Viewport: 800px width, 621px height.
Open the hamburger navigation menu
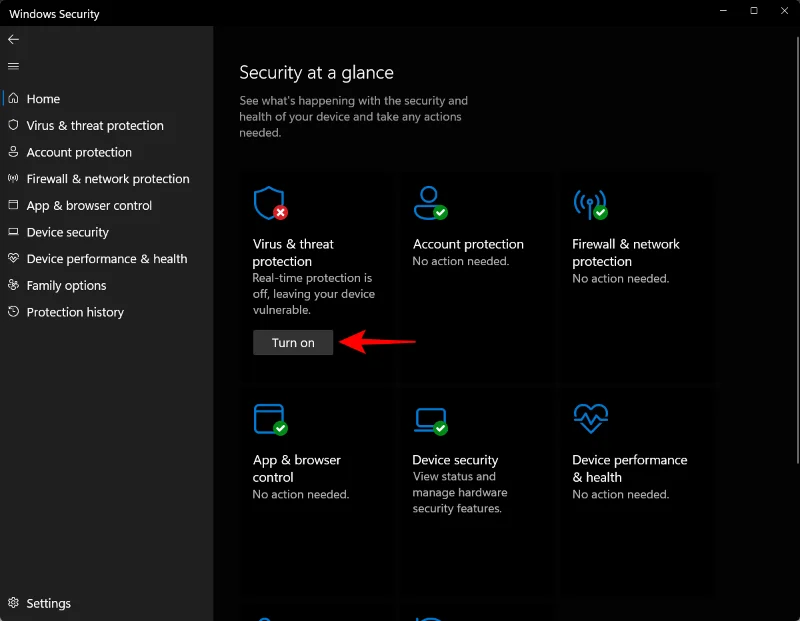pos(13,65)
